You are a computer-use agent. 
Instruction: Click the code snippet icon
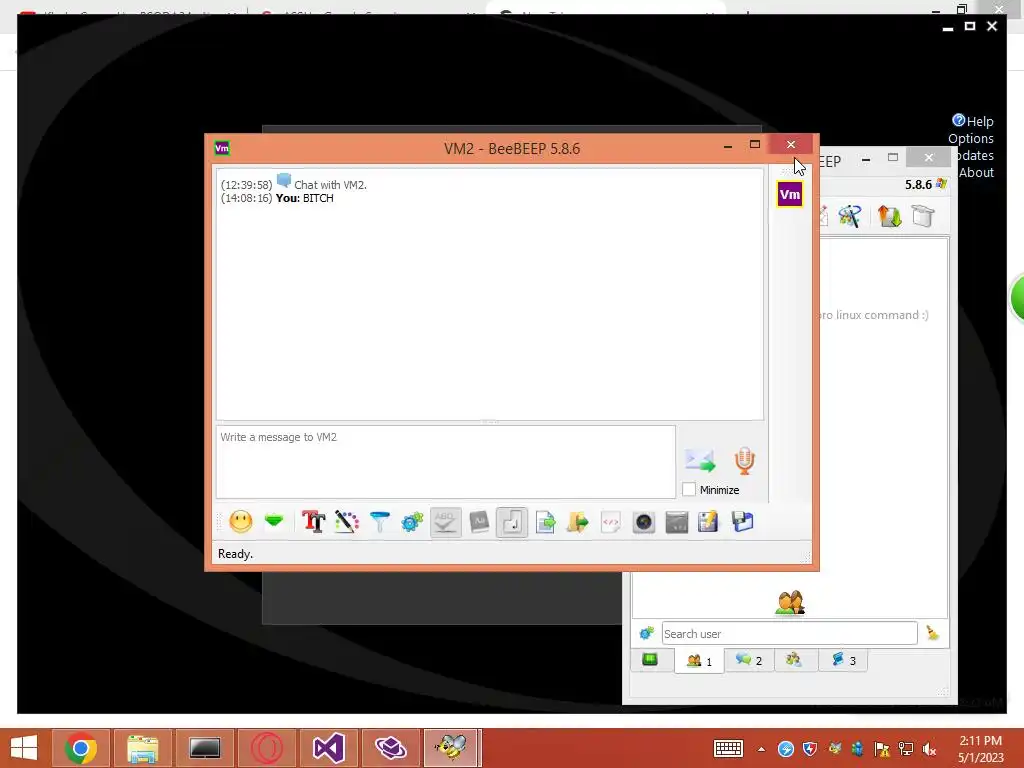pos(611,522)
